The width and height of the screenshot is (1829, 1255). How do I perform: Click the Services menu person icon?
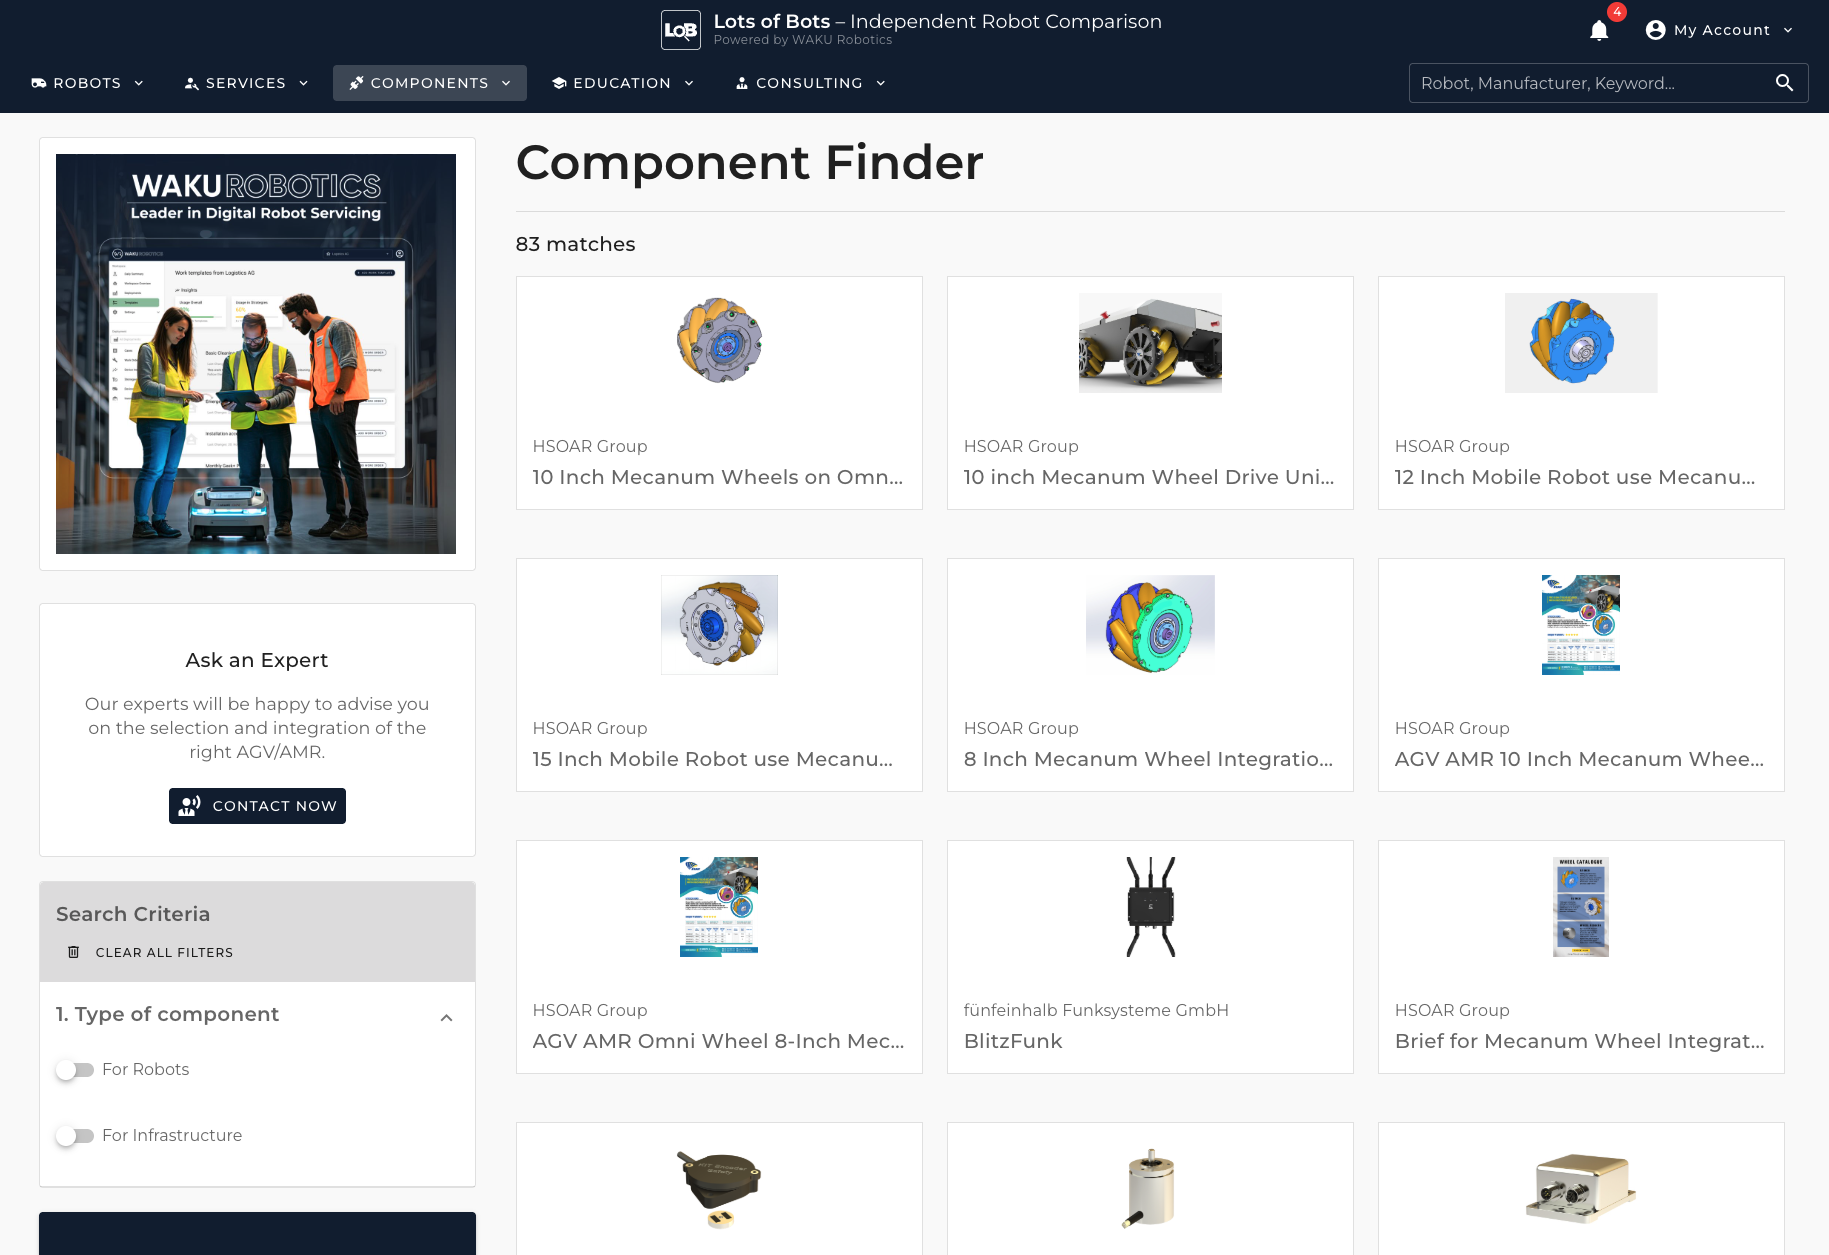point(192,83)
